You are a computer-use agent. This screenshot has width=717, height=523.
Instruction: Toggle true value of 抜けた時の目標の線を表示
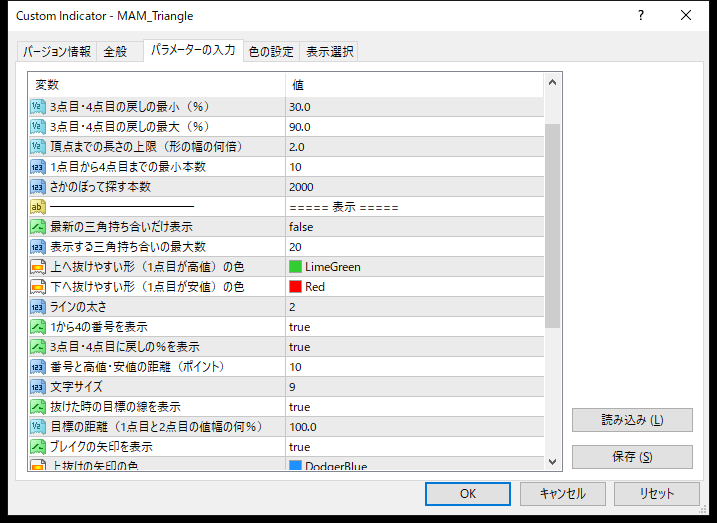[414, 407]
